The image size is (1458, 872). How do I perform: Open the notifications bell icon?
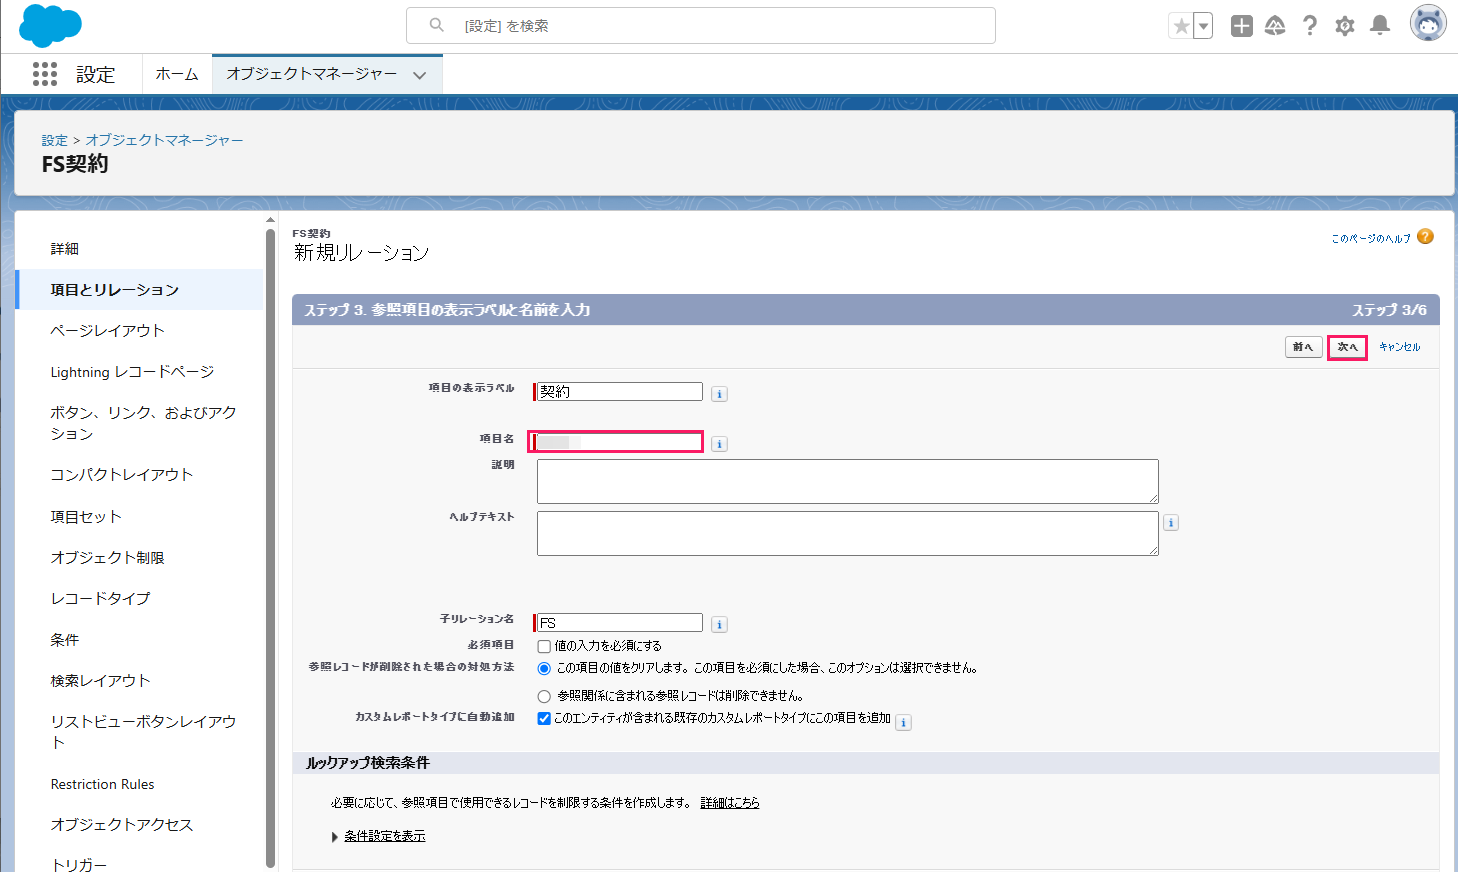coord(1380,26)
